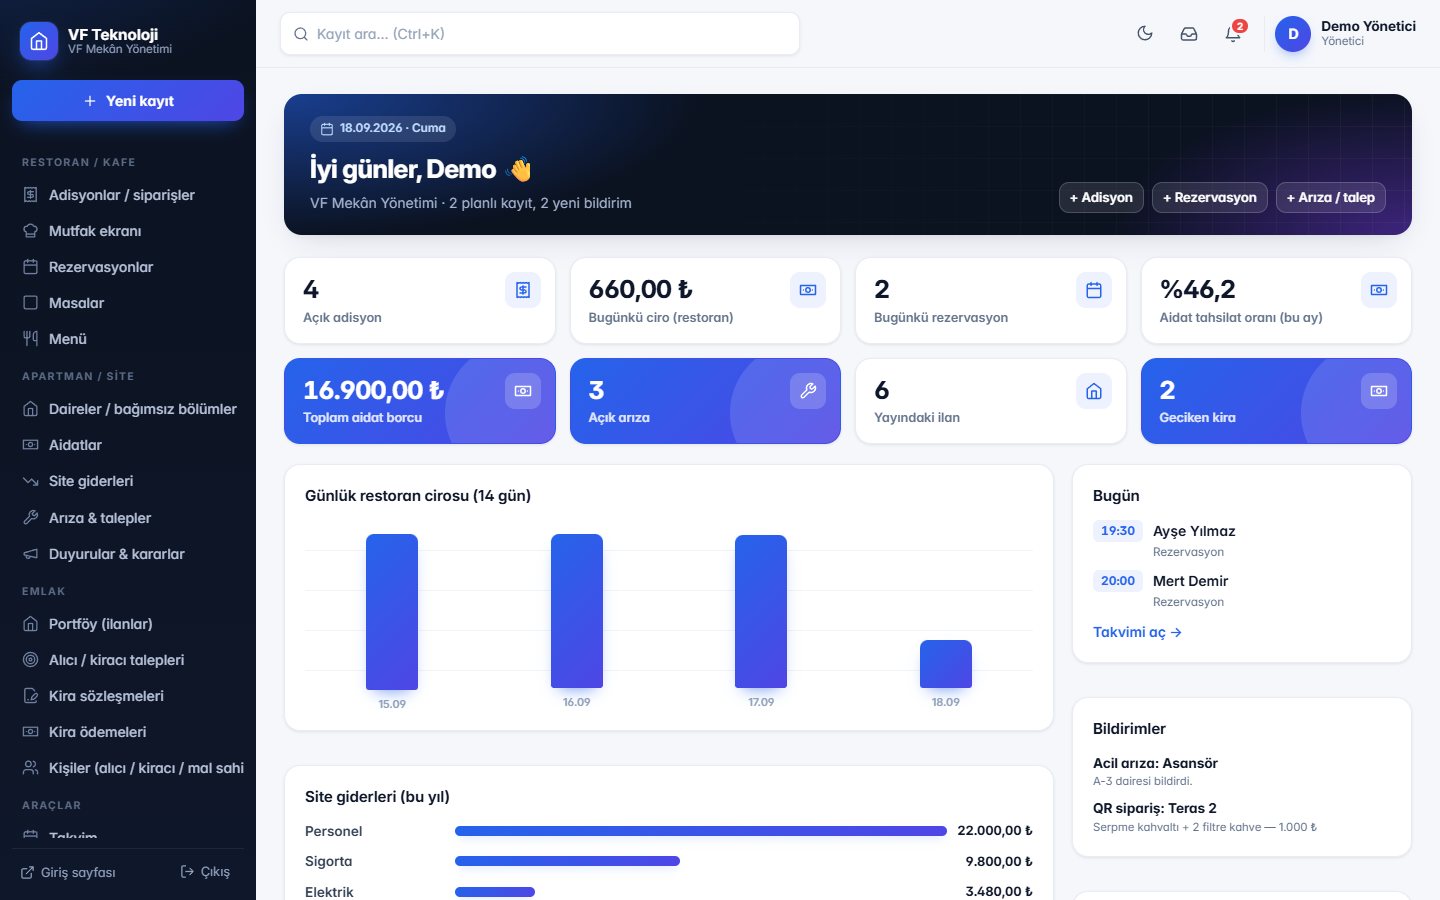1440x900 pixels.
Task: Click the Mutfak ekranı chef hat icon
Action: pyautogui.click(x=31, y=231)
